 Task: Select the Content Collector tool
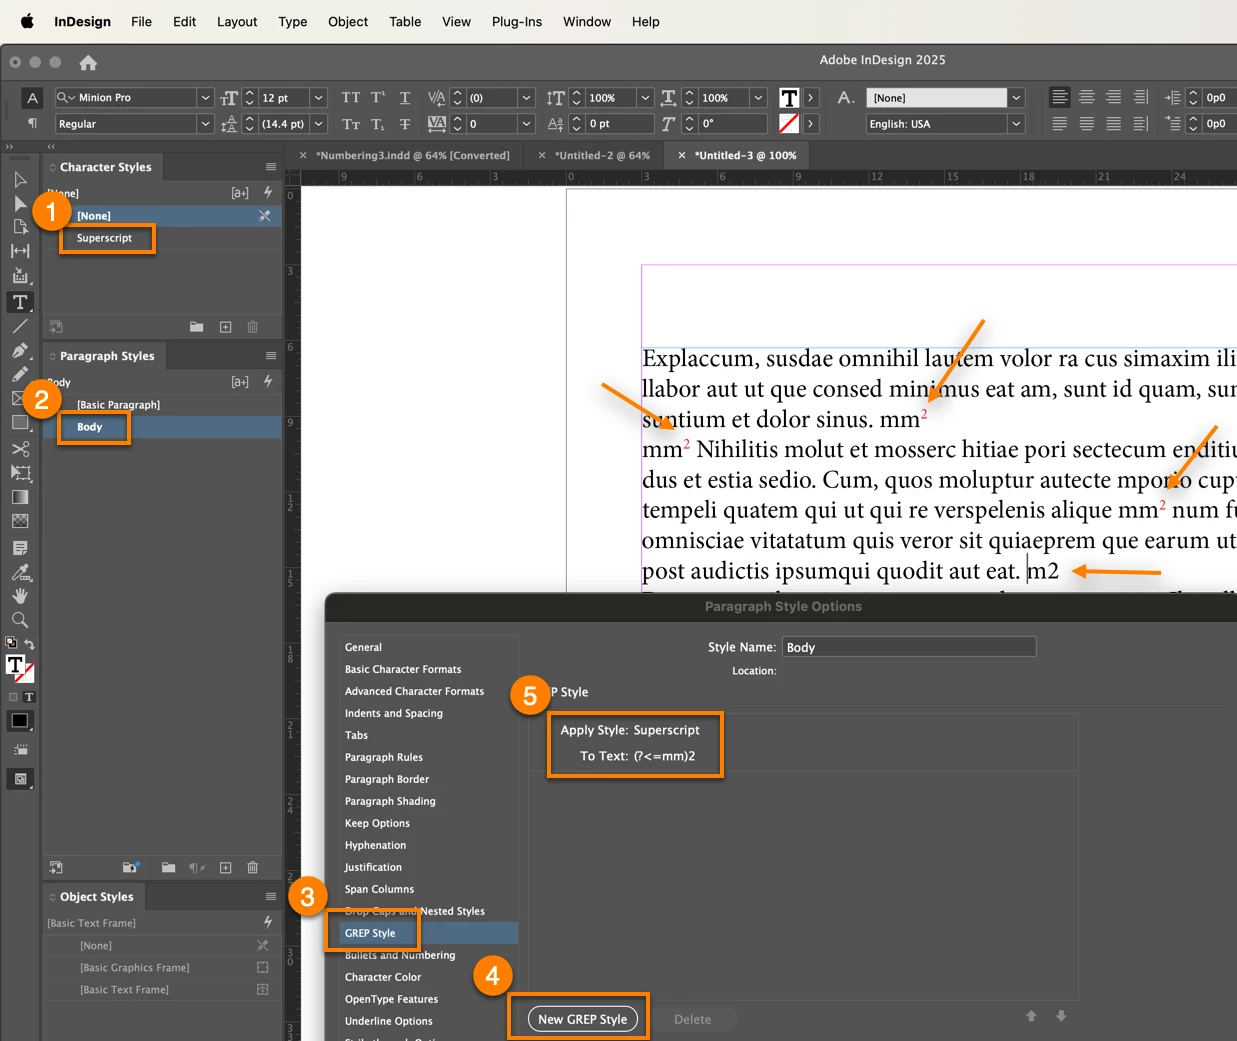20,276
